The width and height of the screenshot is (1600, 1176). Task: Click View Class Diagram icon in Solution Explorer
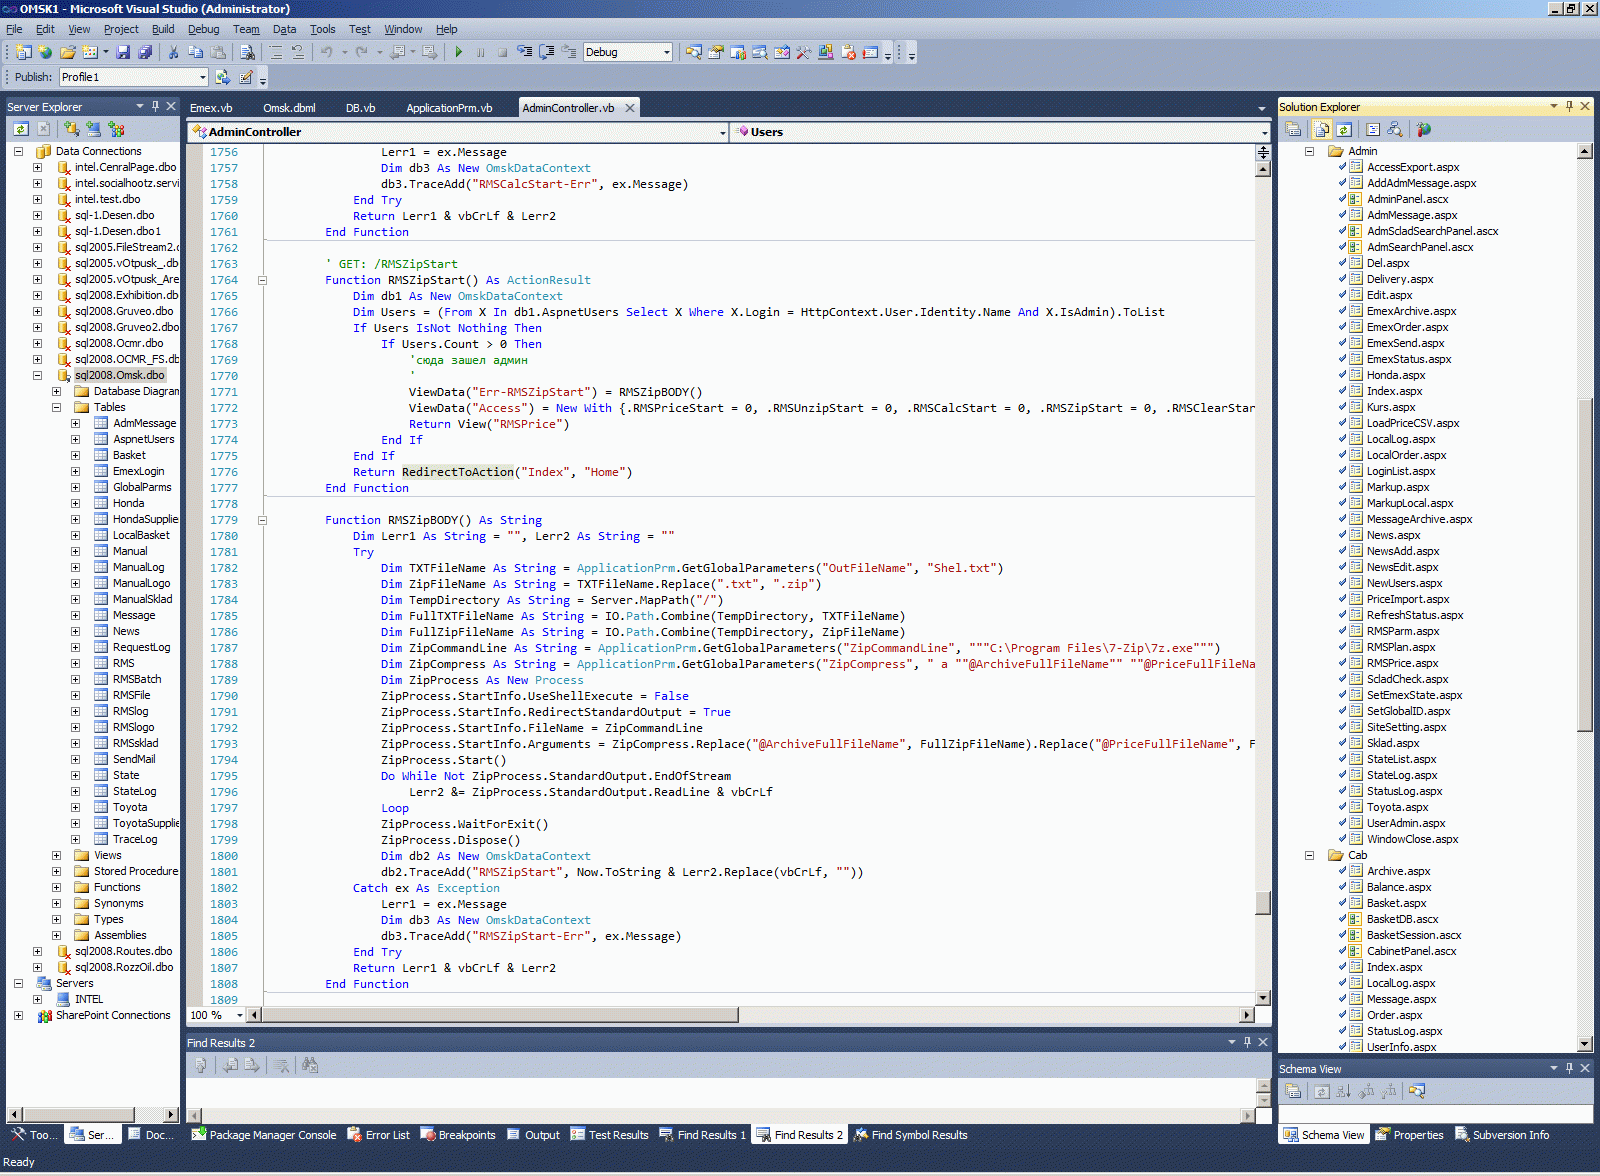1395,129
